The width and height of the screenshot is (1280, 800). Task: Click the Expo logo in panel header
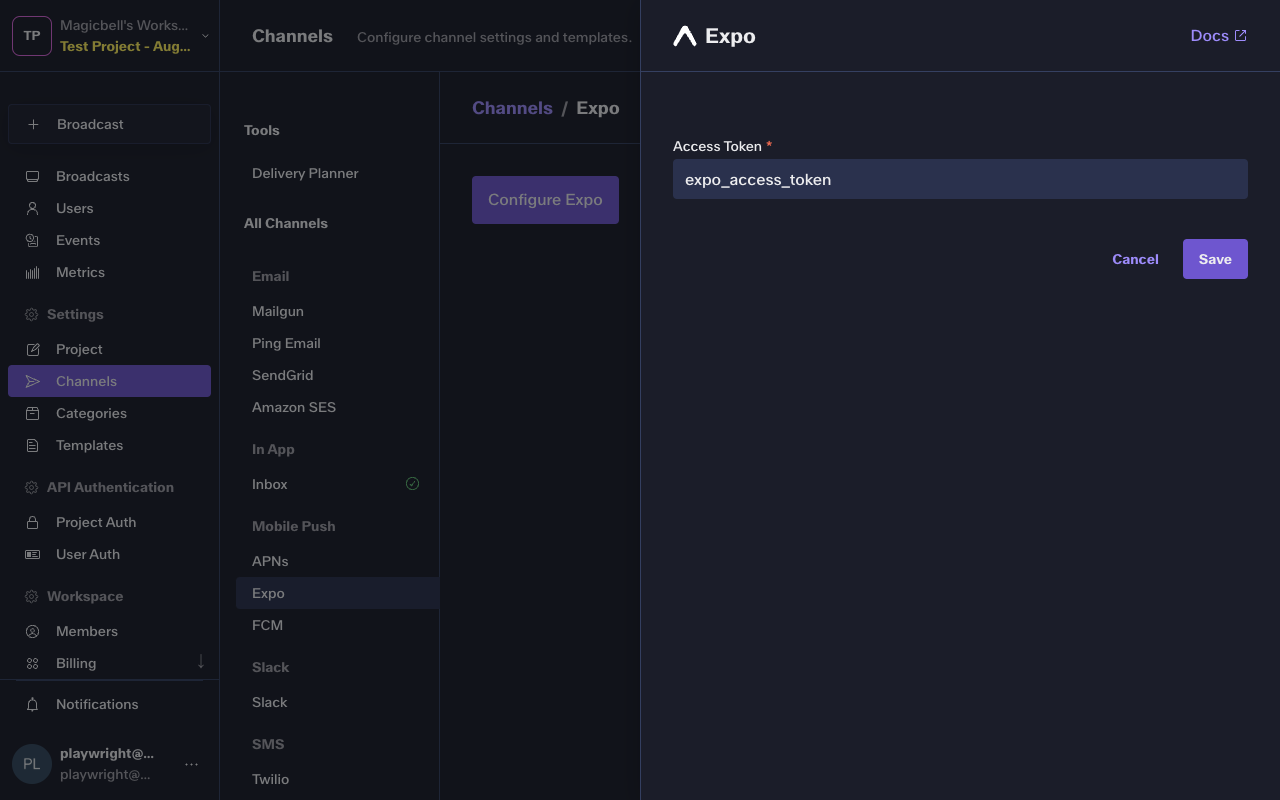click(685, 36)
